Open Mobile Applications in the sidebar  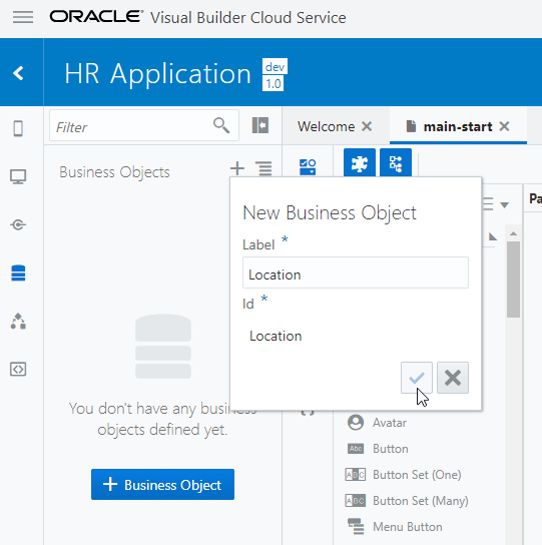18,129
